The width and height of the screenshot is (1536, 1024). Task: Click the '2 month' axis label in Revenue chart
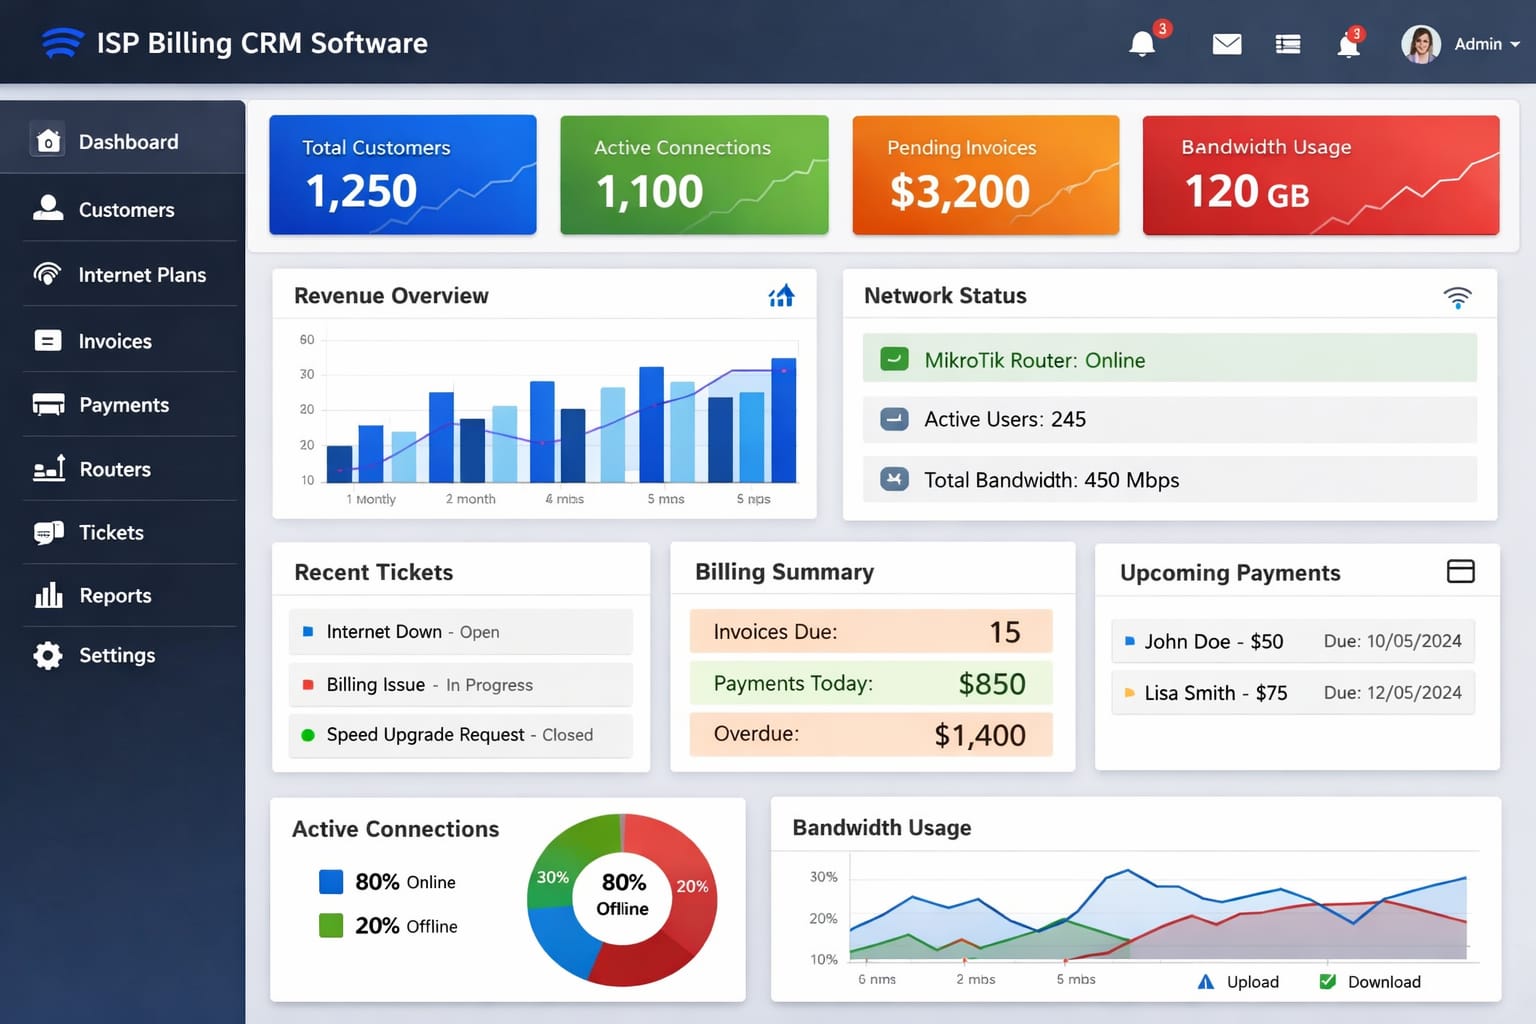(x=470, y=499)
